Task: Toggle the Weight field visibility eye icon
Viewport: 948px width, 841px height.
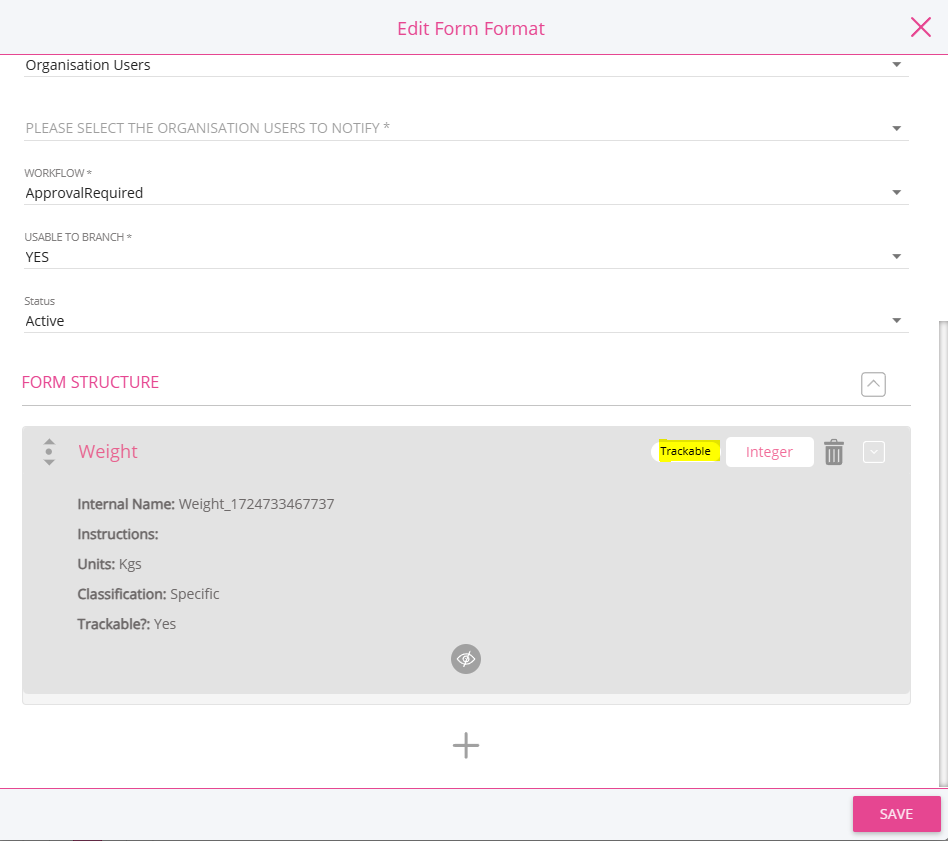Action: point(466,658)
